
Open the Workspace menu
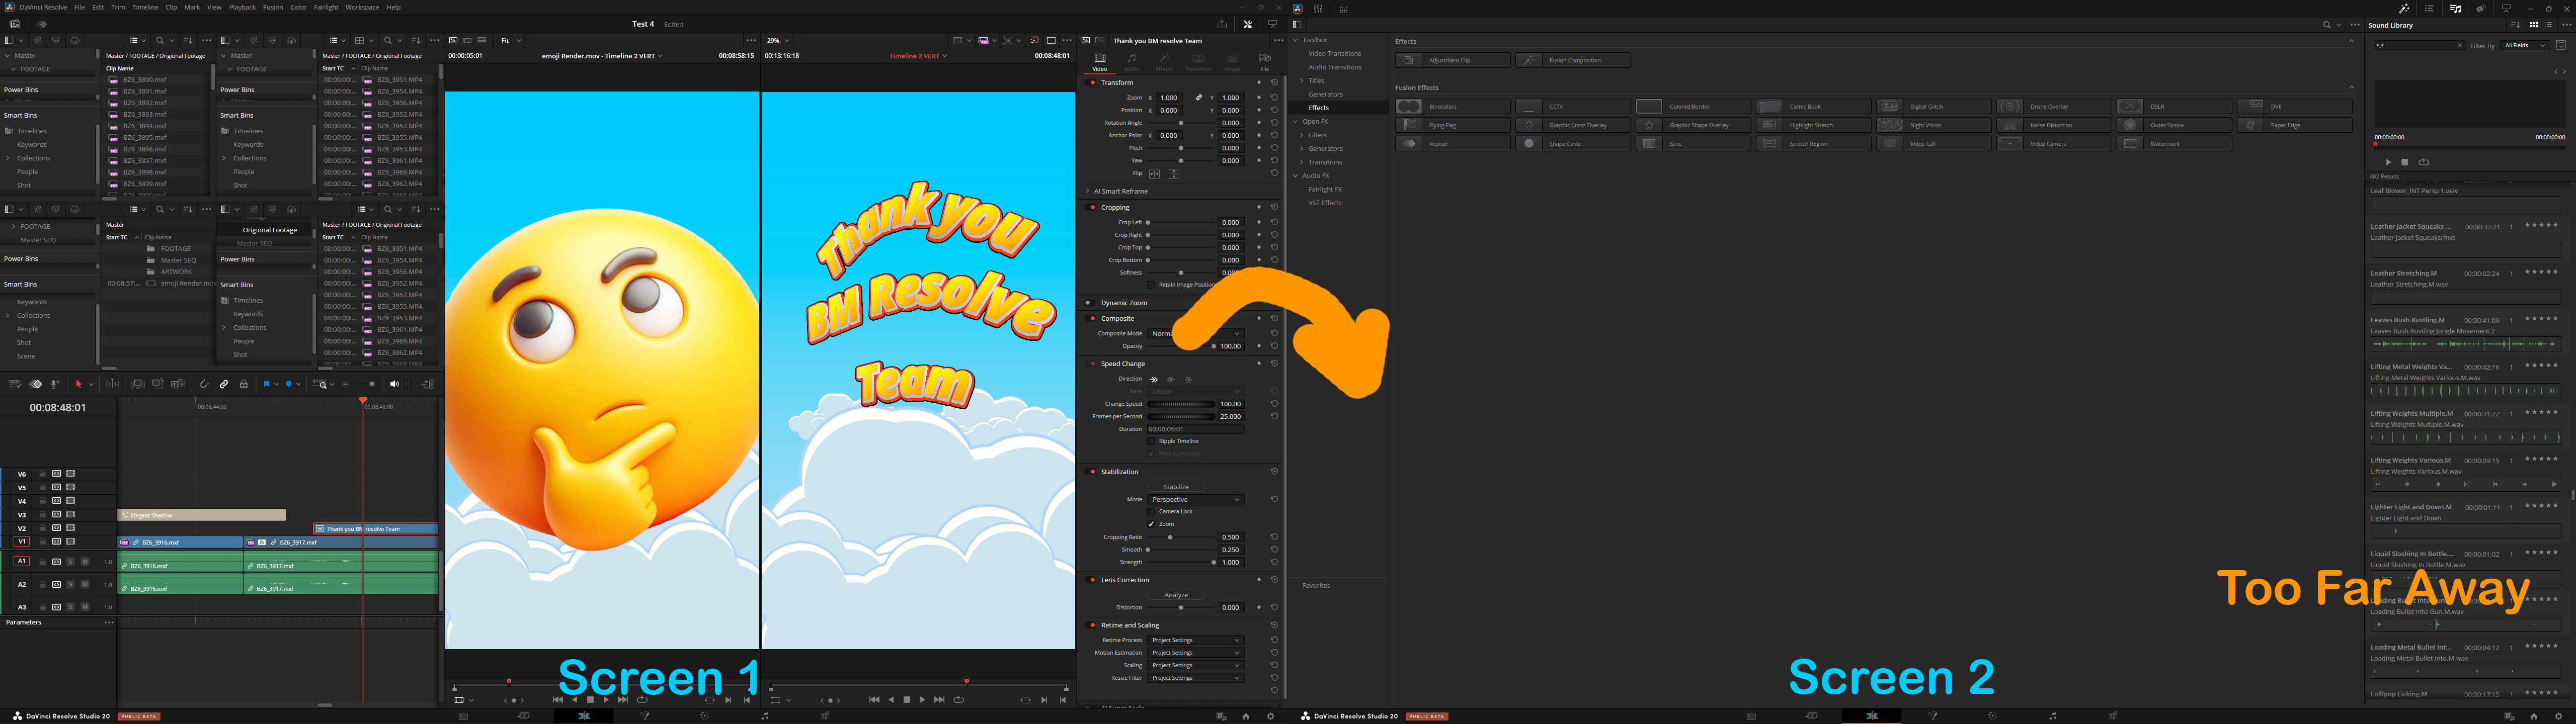[x=362, y=7]
